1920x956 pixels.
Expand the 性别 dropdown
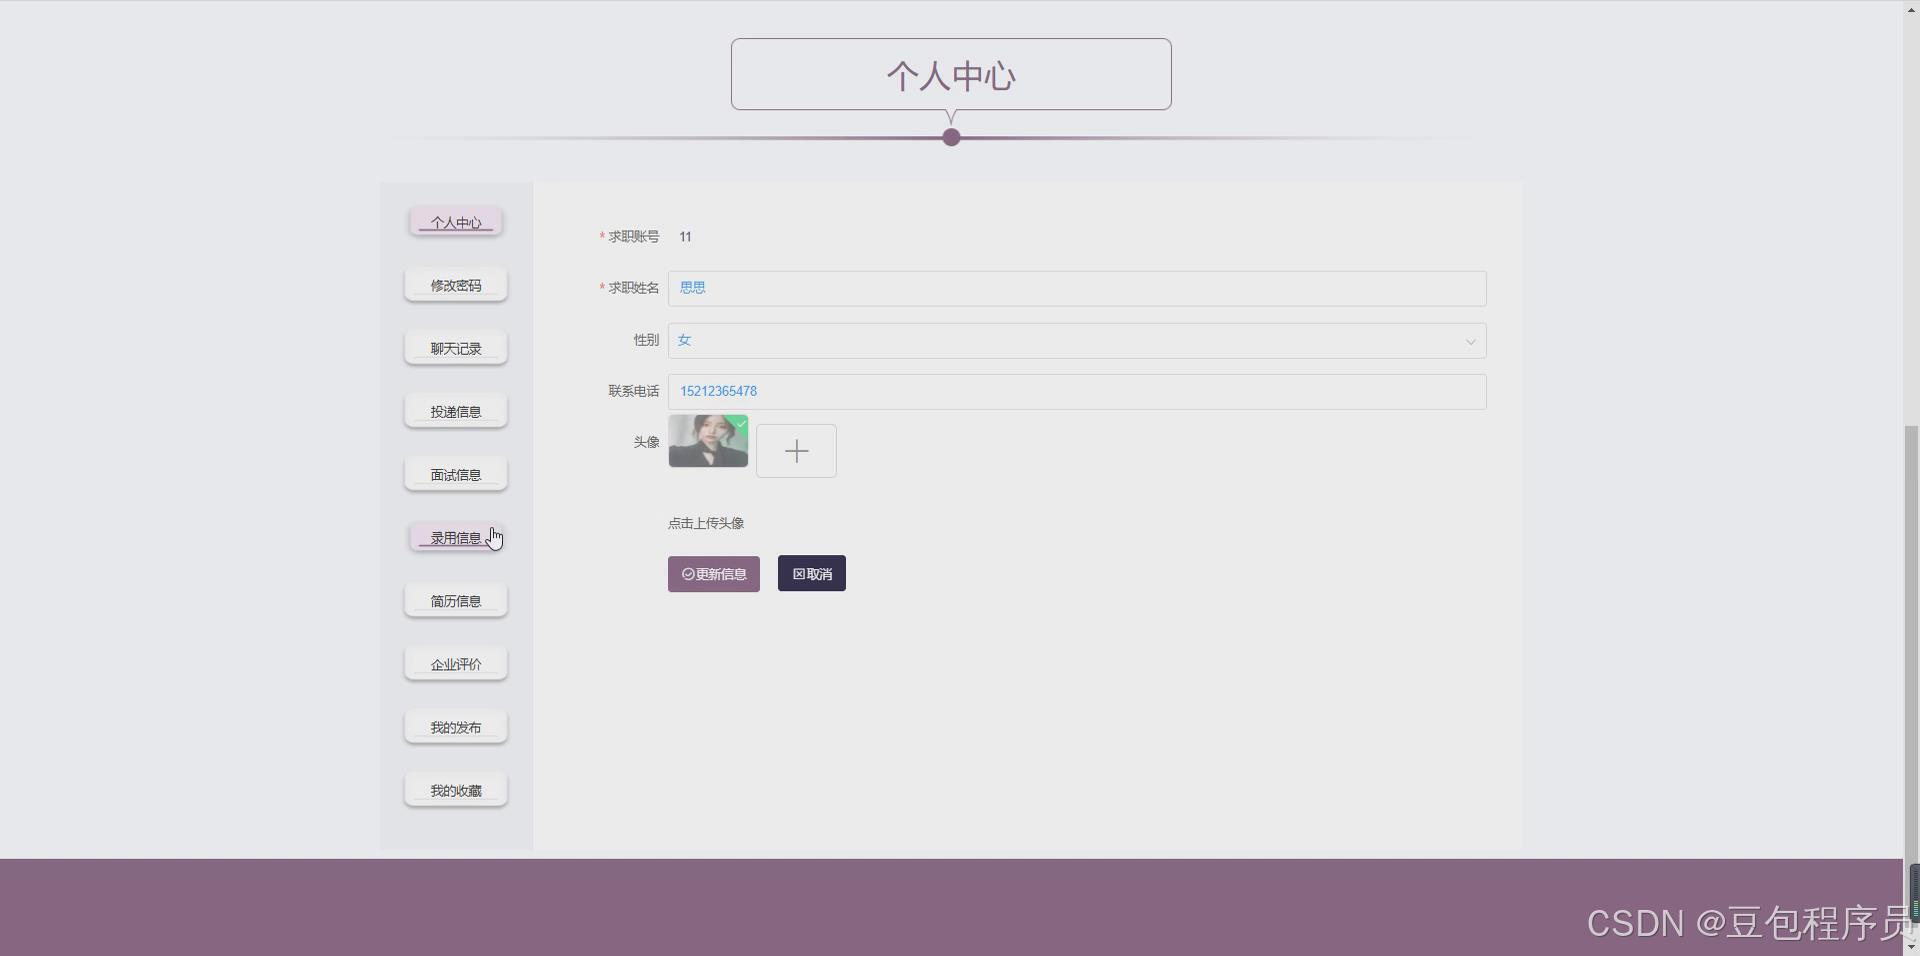[1077, 340]
